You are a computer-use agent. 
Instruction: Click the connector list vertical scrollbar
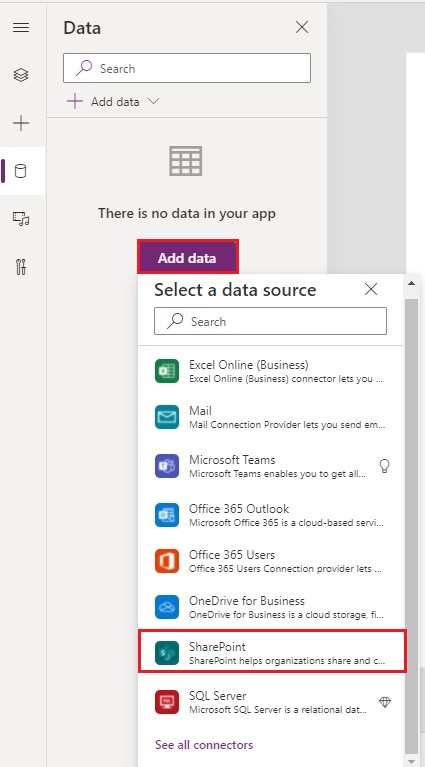coord(412,528)
